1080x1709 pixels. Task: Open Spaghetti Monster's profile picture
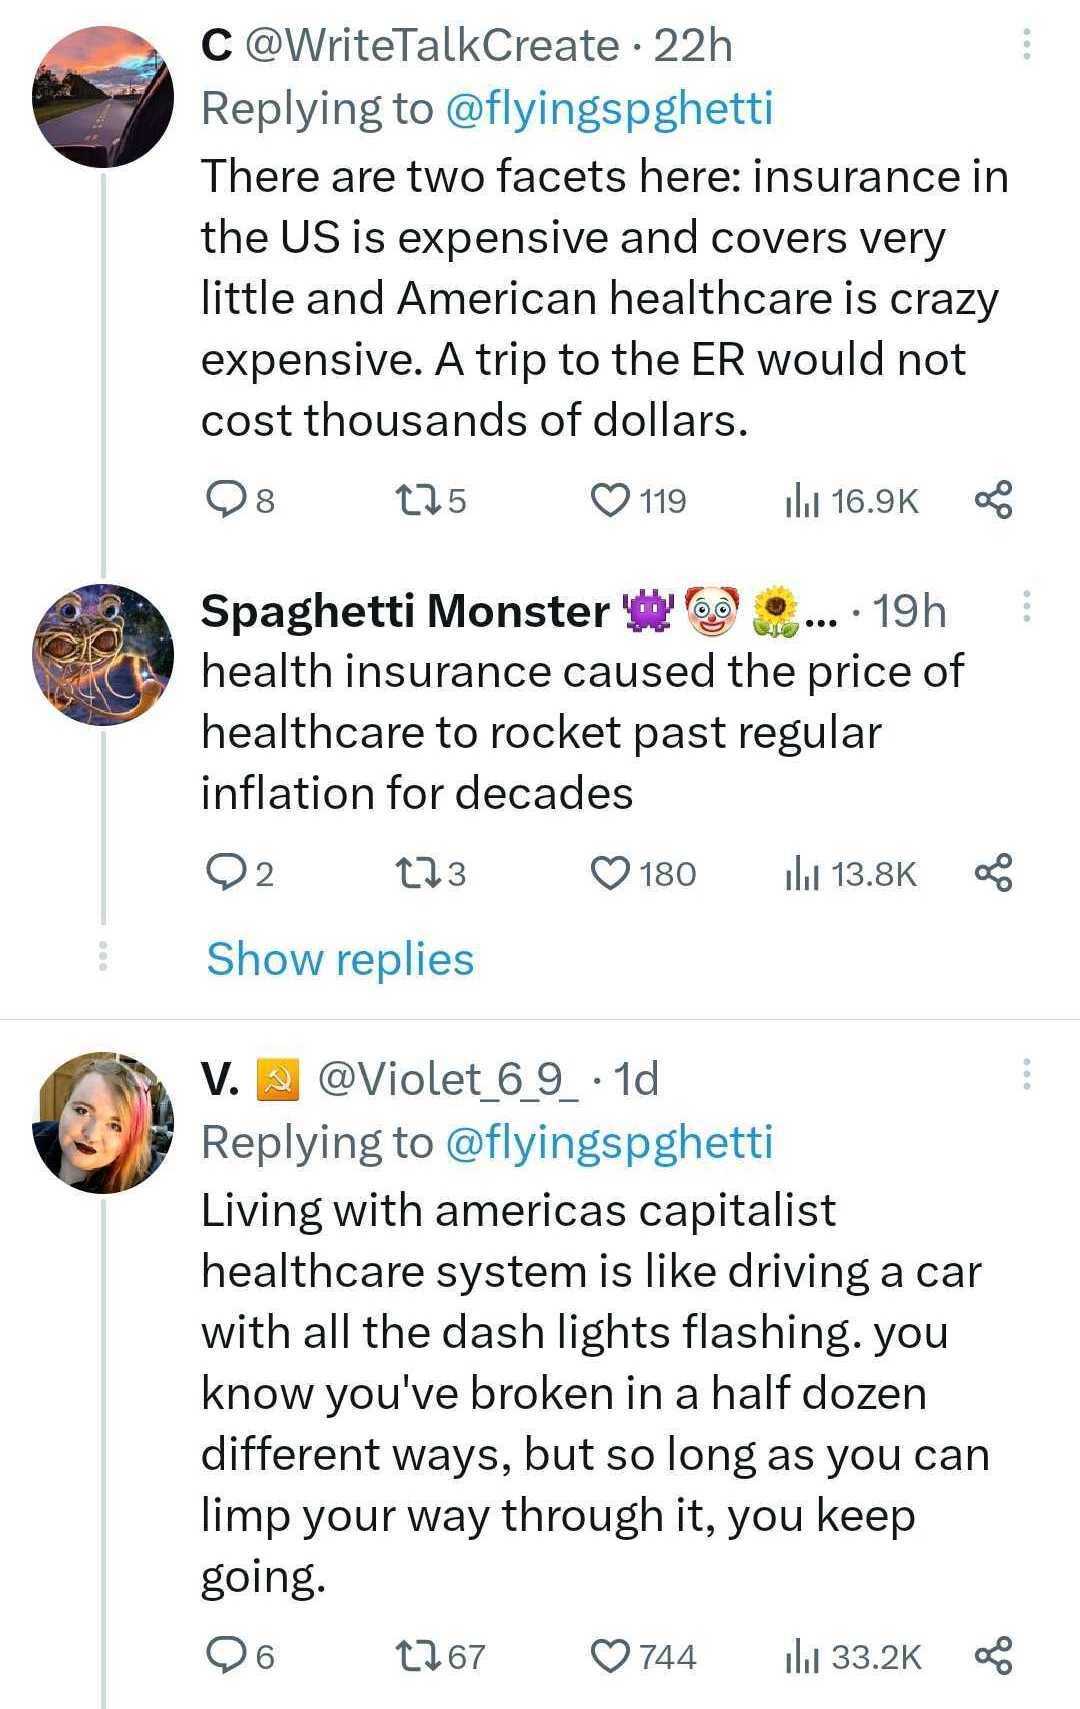pyautogui.click(x=103, y=655)
